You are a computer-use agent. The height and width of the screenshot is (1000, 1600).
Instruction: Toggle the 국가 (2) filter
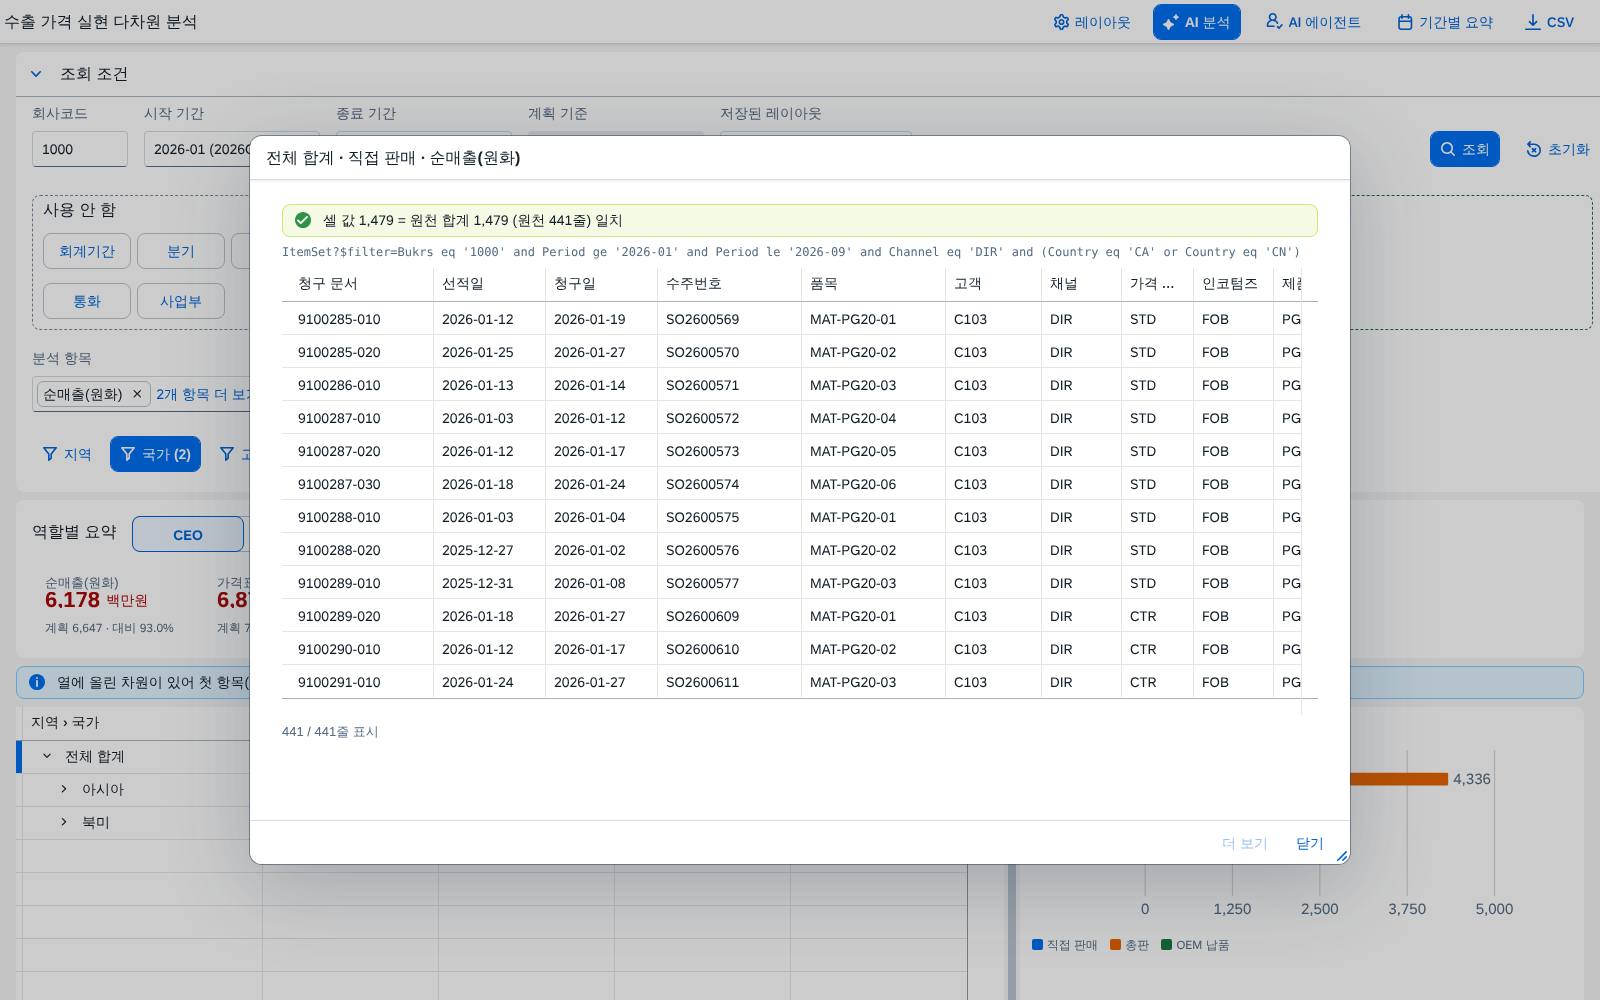tap(155, 454)
